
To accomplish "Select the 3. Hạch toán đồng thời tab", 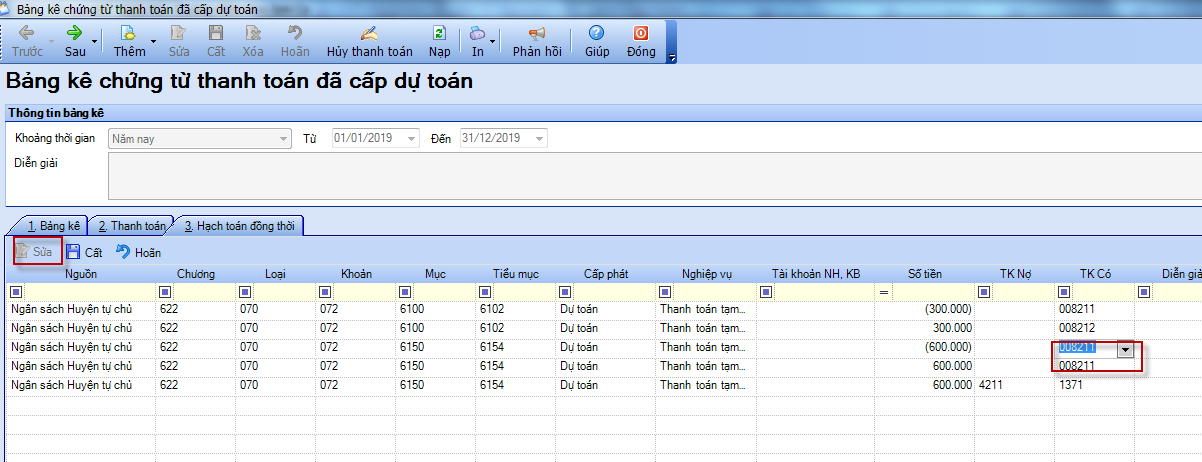I will (x=238, y=226).
